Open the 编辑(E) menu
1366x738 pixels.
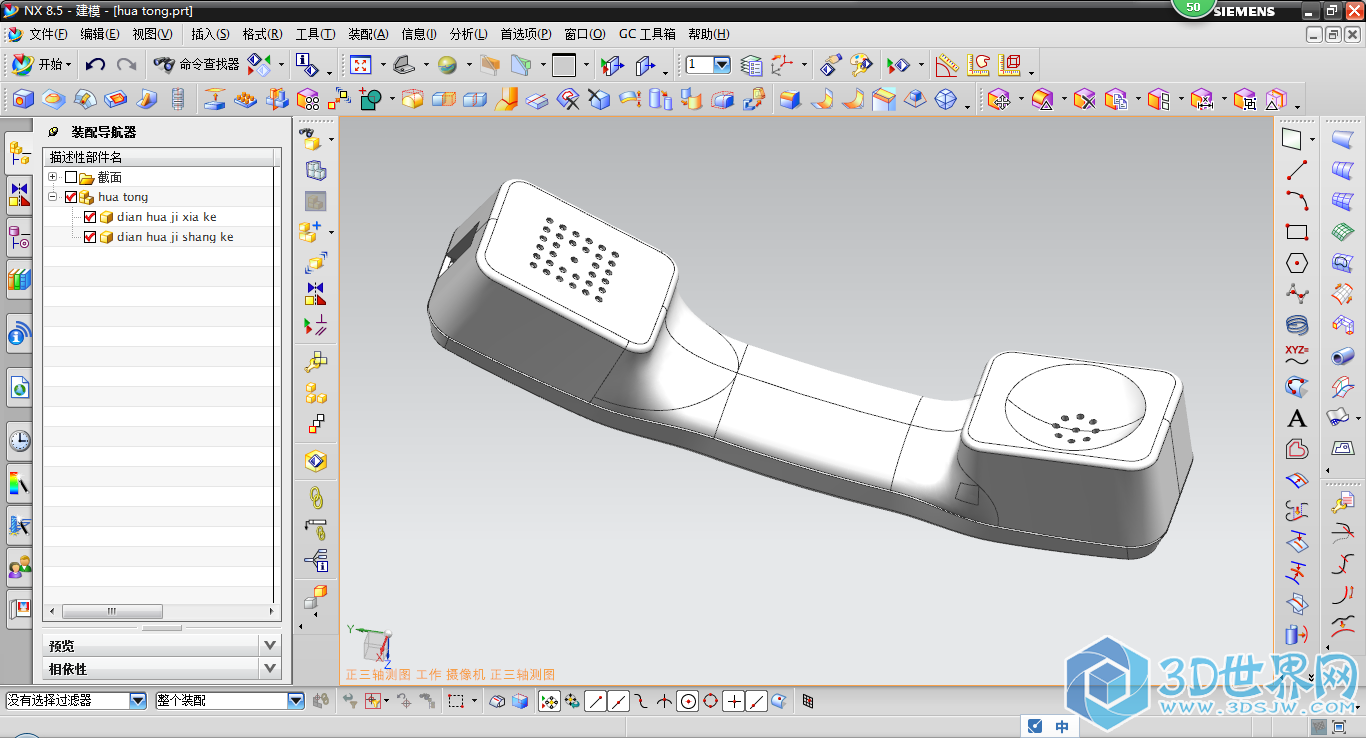[x=100, y=34]
